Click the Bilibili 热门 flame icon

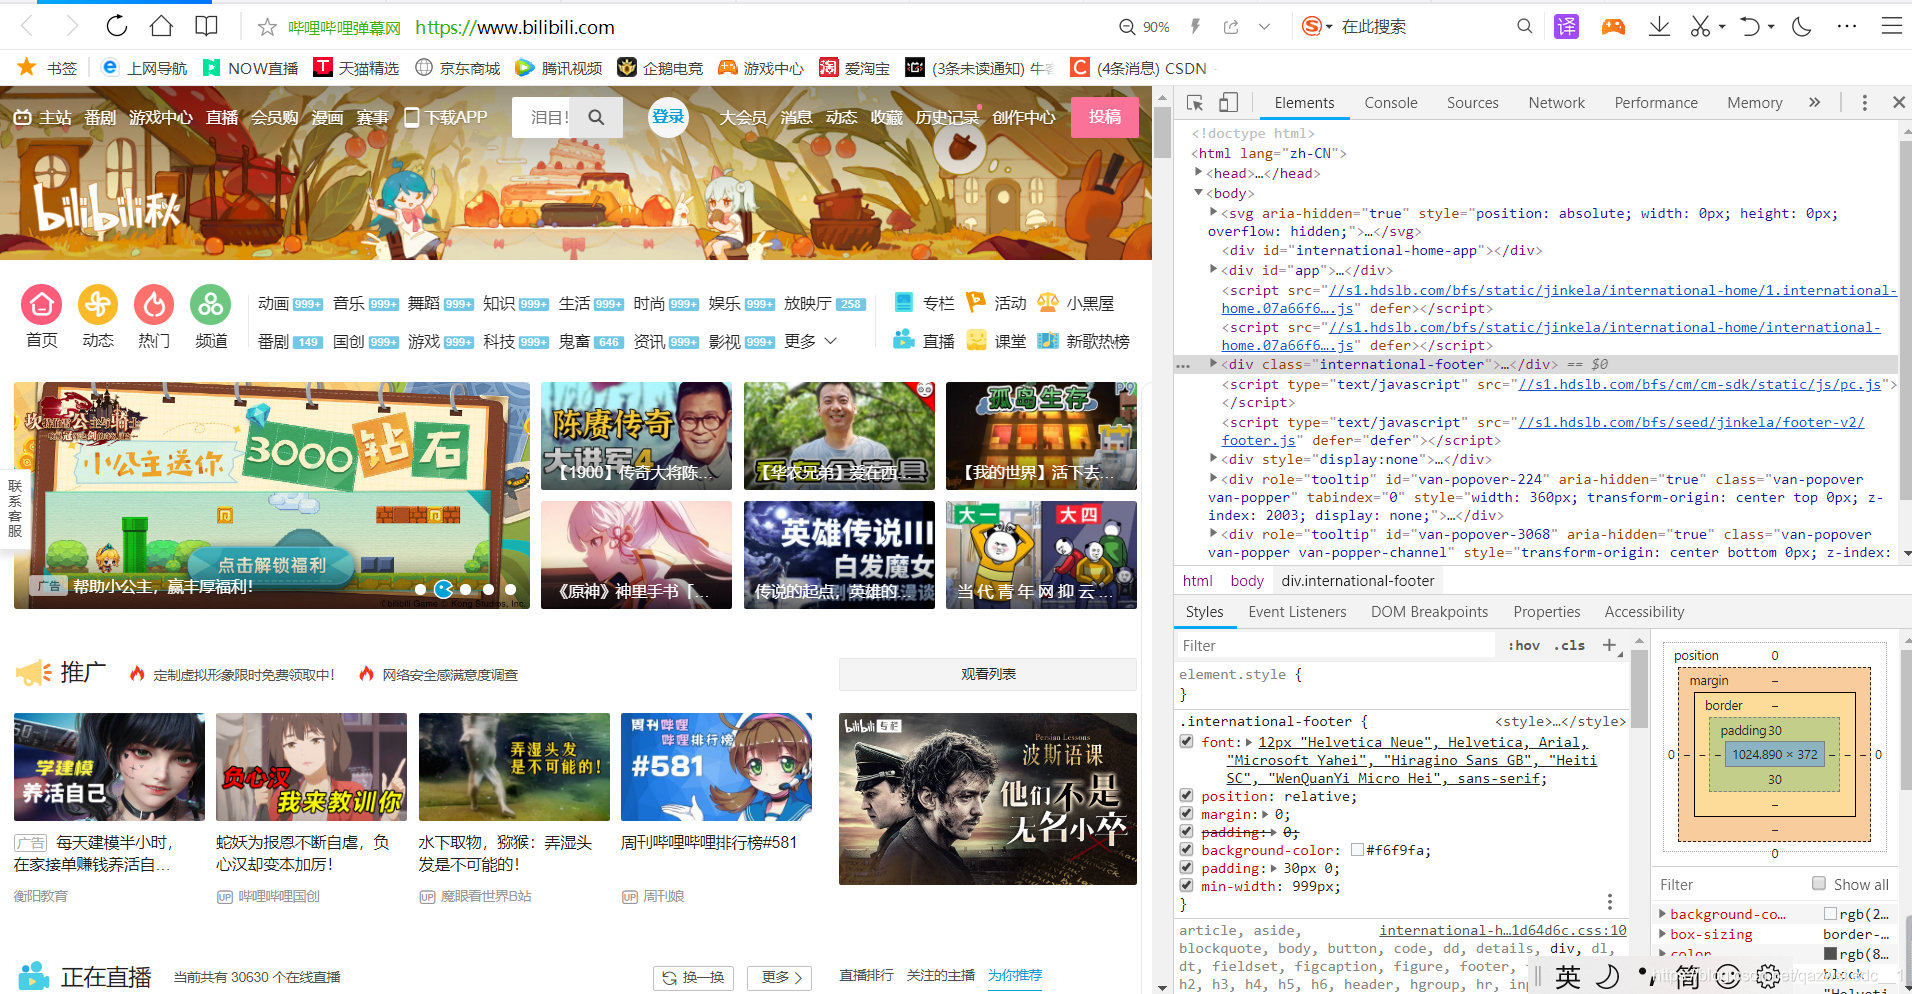pyautogui.click(x=154, y=304)
